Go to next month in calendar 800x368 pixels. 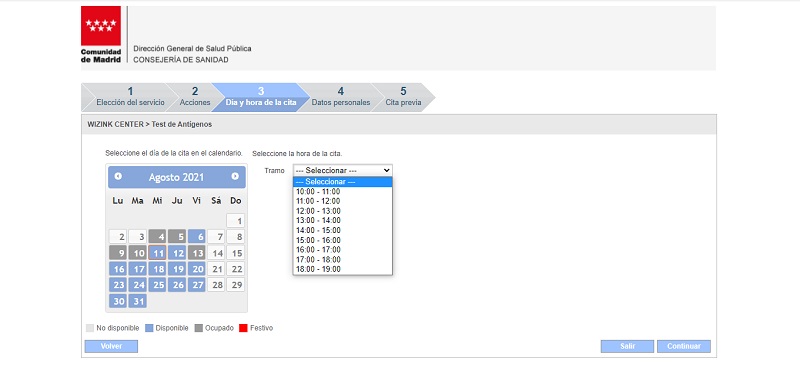point(235,176)
